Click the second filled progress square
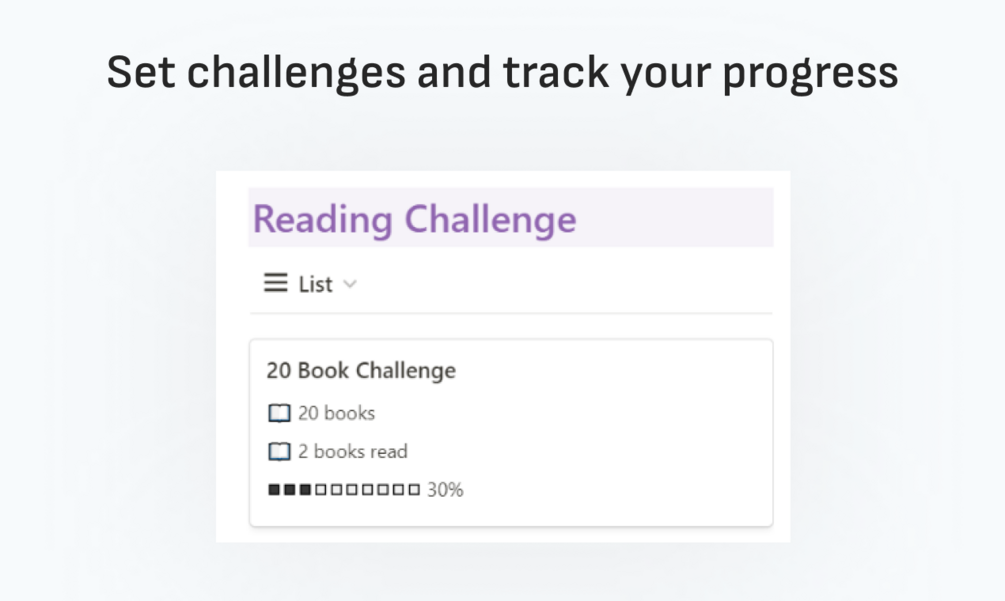 coord(290,490)
